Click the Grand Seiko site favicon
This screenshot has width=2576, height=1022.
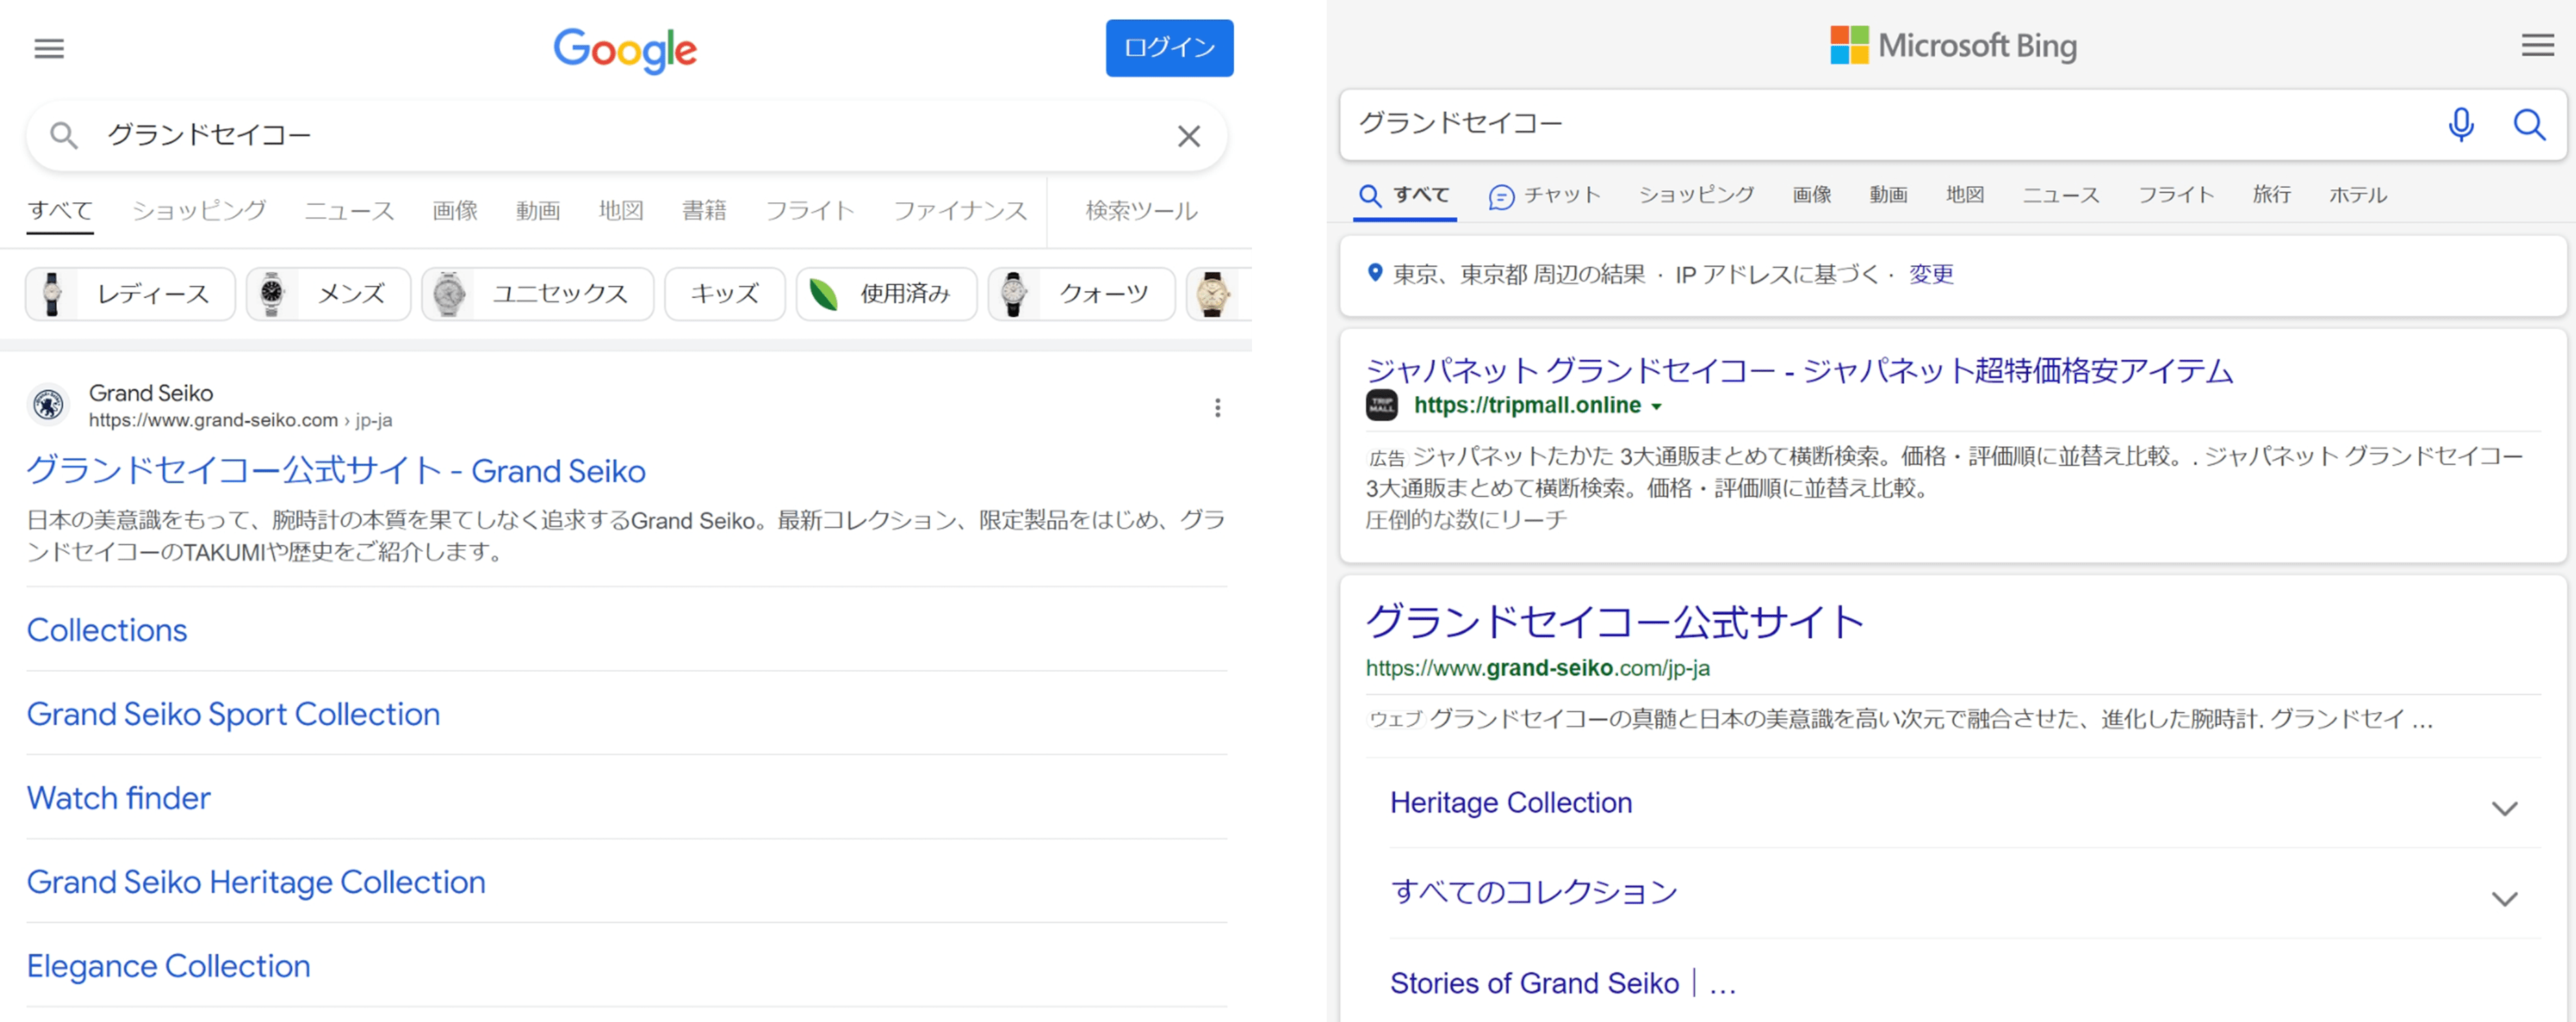48,405
